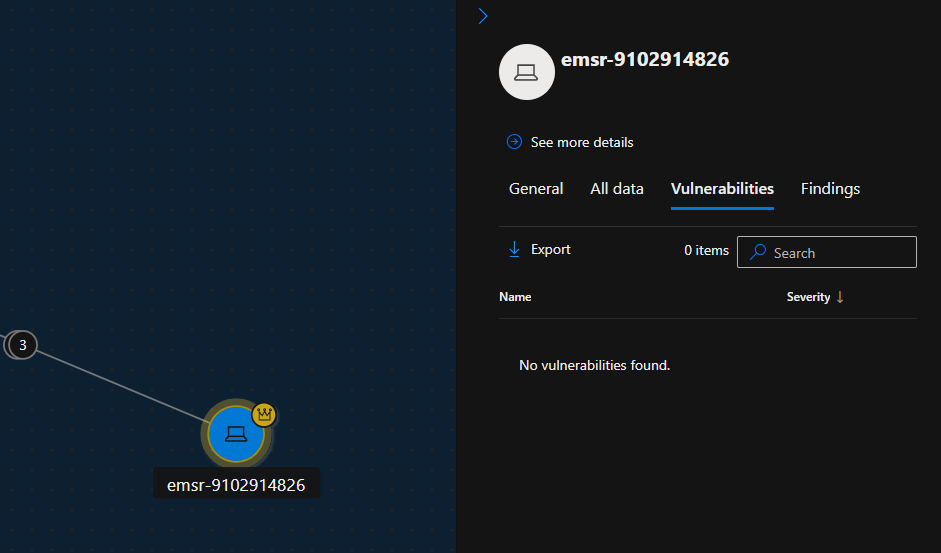Click the gold crown badge on the node
Image resolution: width=941 pixels, height=553 pixels.
pyautogui.click(x=264, y=413)
